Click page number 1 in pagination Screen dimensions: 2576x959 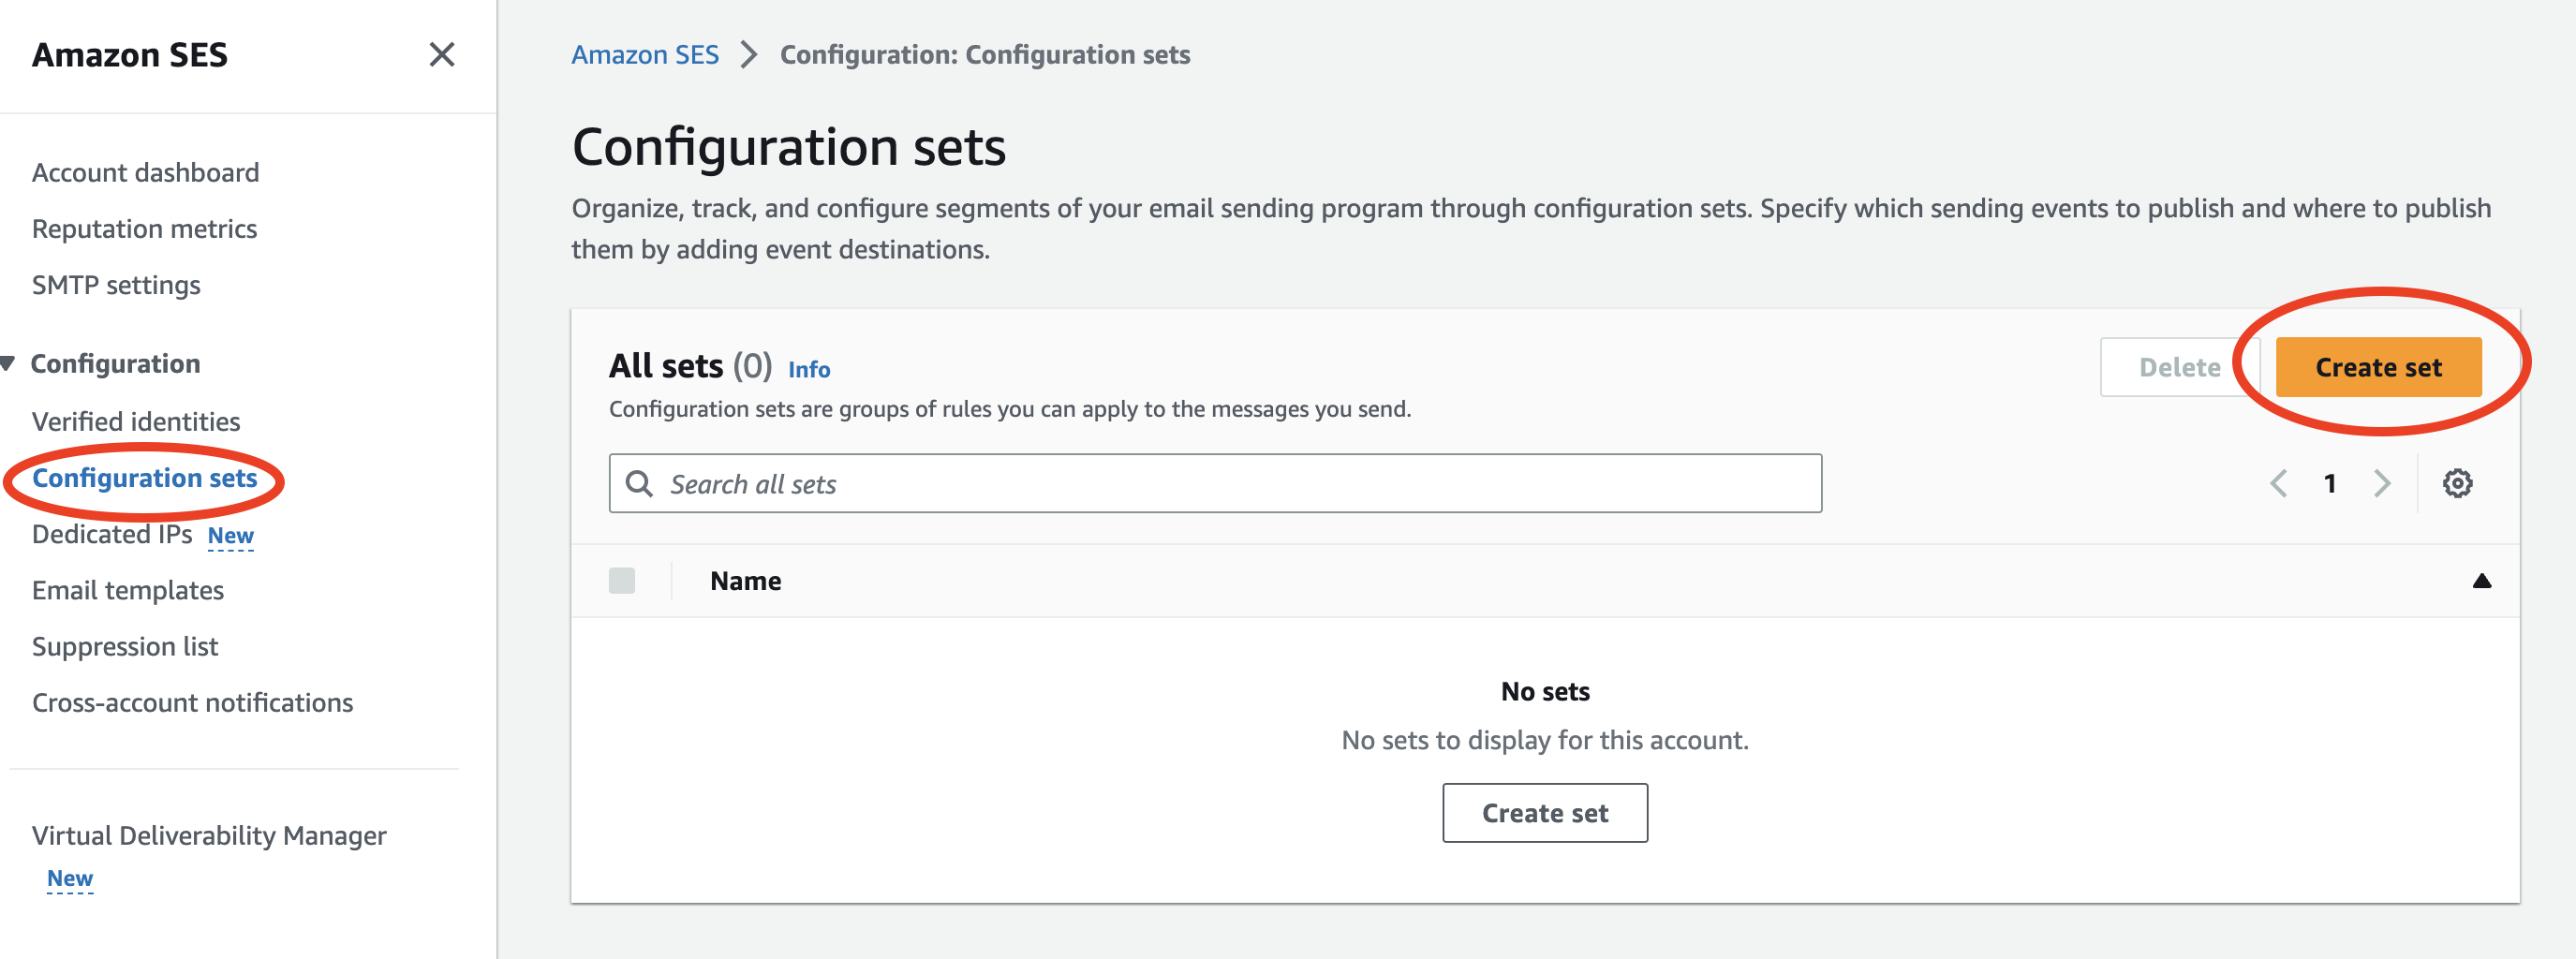pyautogui.click(x=2330, y=483)
